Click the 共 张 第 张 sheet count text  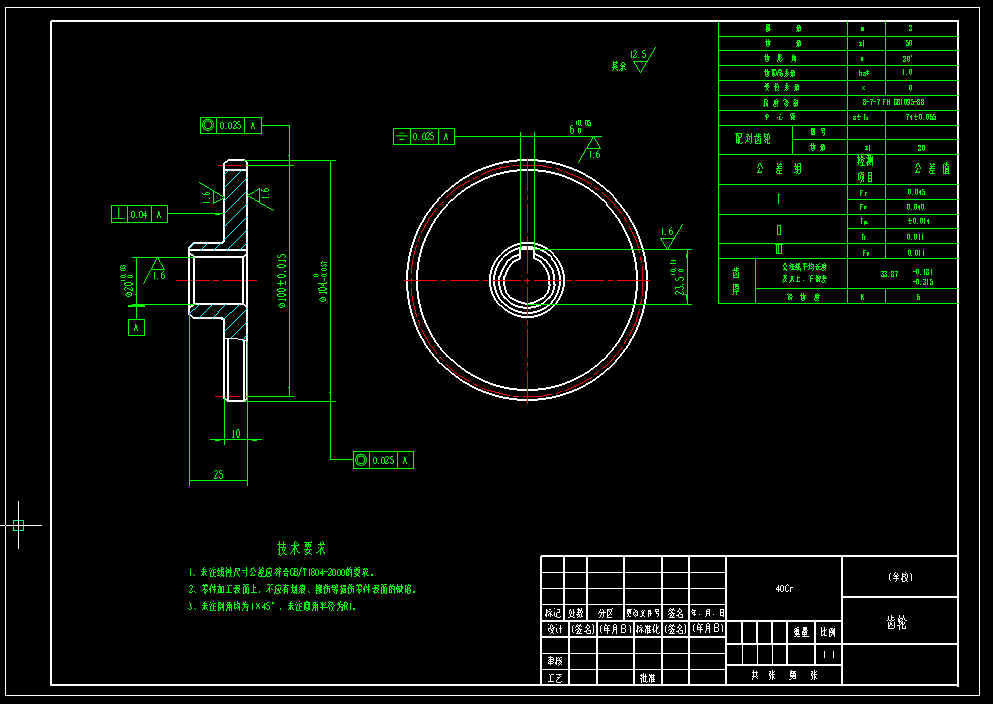(x=784, y=676)
